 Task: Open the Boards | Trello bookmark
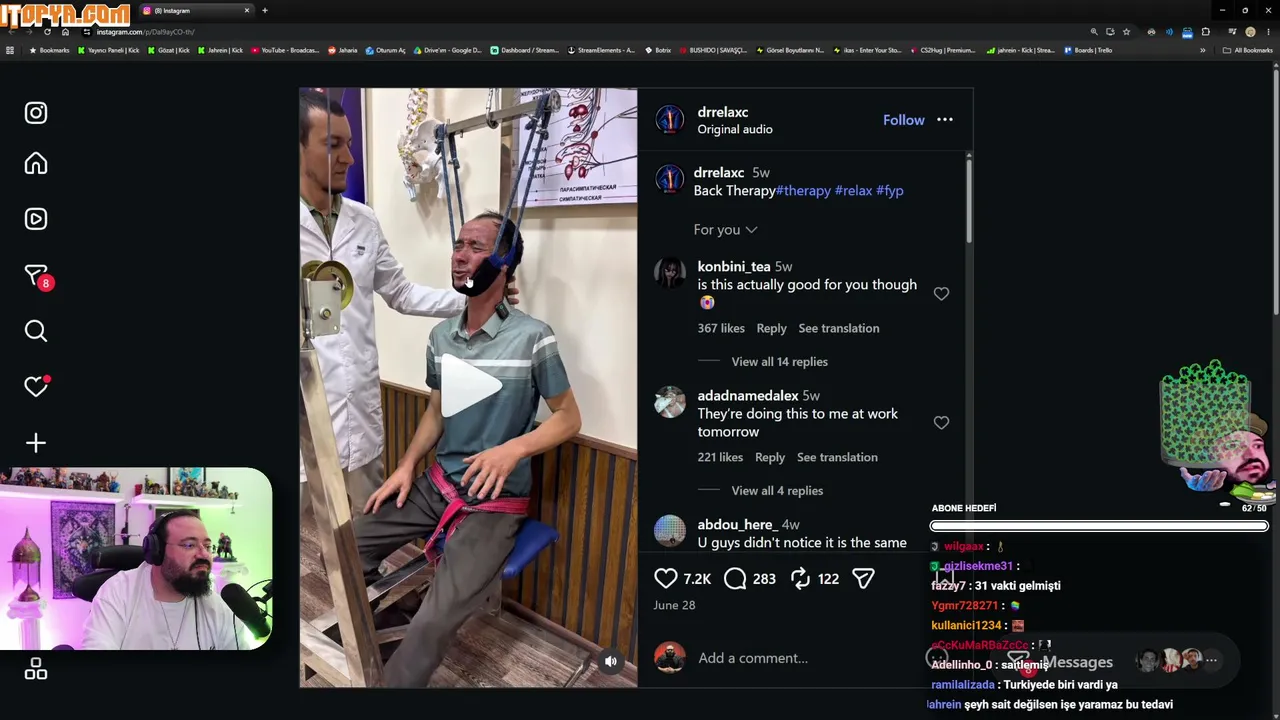coord(1088,50)
